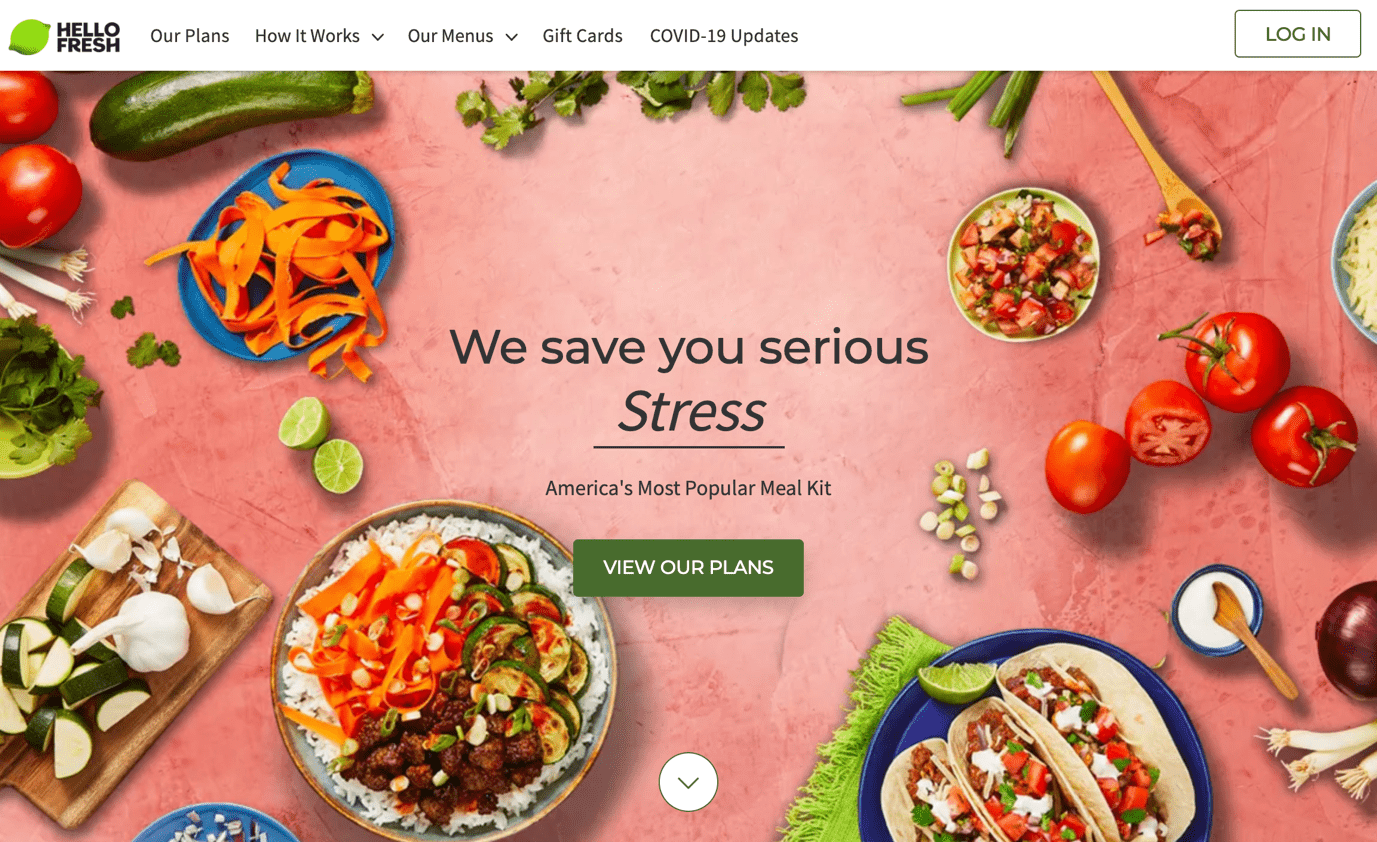Viewport: 1377px width, 842px height.
Task: View COVID-19 Updates link
Action: tap(724, 36)
